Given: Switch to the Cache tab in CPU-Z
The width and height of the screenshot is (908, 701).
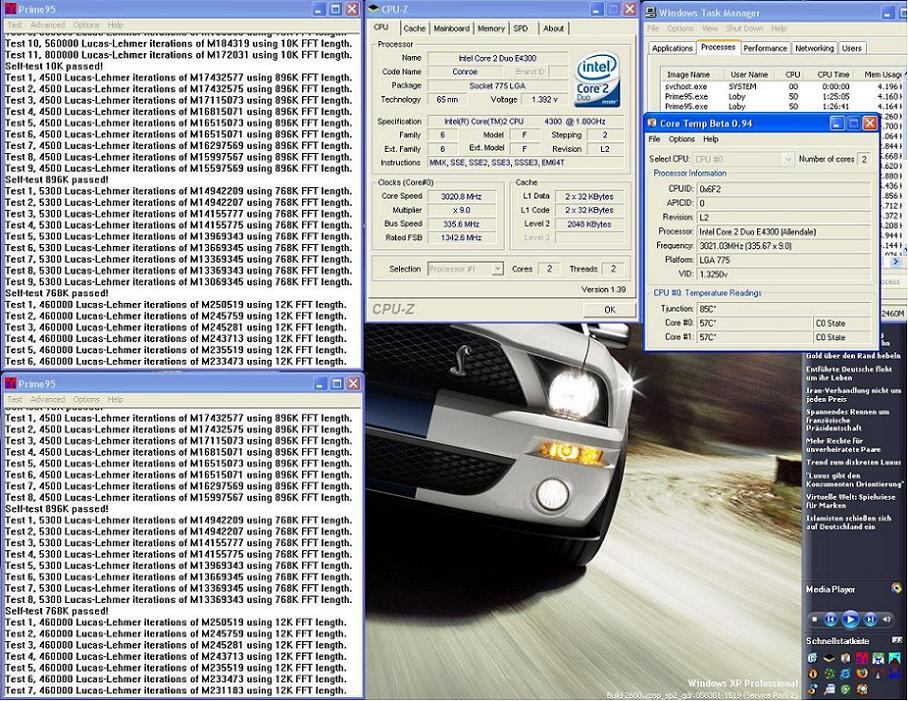Looking at the screenshot, I should tap(414, 28).
